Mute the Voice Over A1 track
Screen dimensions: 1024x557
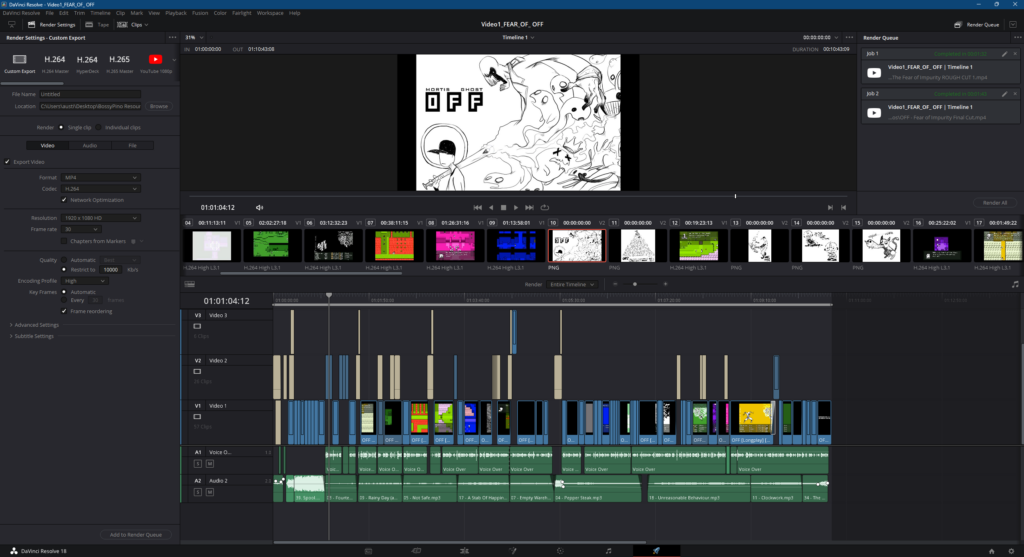pos(208,464)
